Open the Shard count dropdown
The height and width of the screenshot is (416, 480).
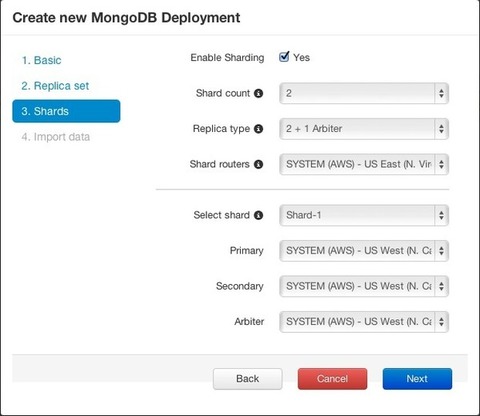coord(364,93)
